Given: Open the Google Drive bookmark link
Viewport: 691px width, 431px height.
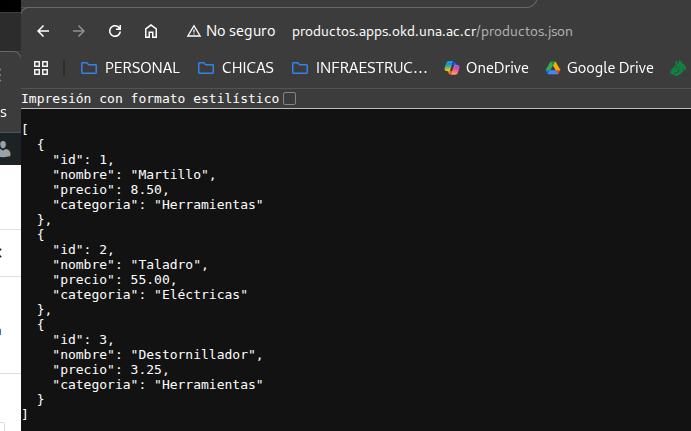Looking at the screenshot, I should (x=609, y=68).
